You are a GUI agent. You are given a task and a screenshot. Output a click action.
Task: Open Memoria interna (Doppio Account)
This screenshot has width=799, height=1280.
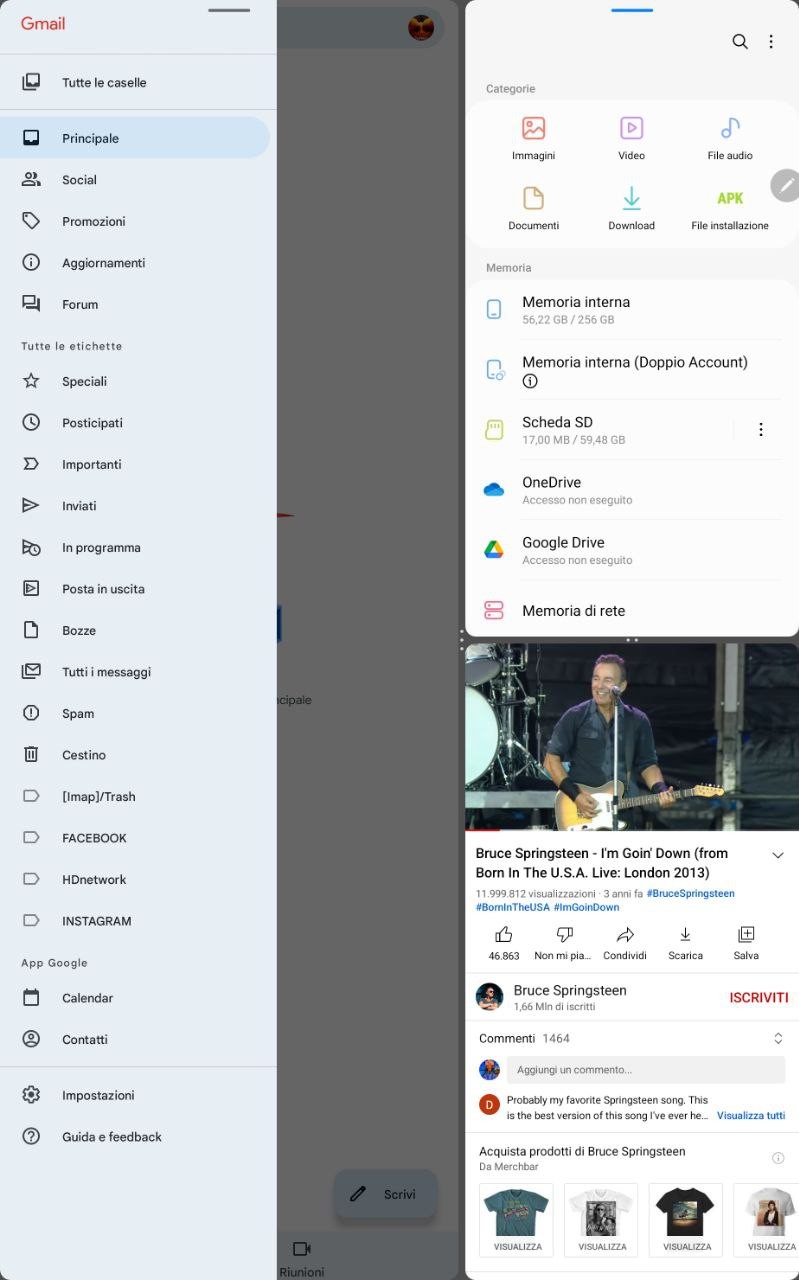[x=632, y=370]
